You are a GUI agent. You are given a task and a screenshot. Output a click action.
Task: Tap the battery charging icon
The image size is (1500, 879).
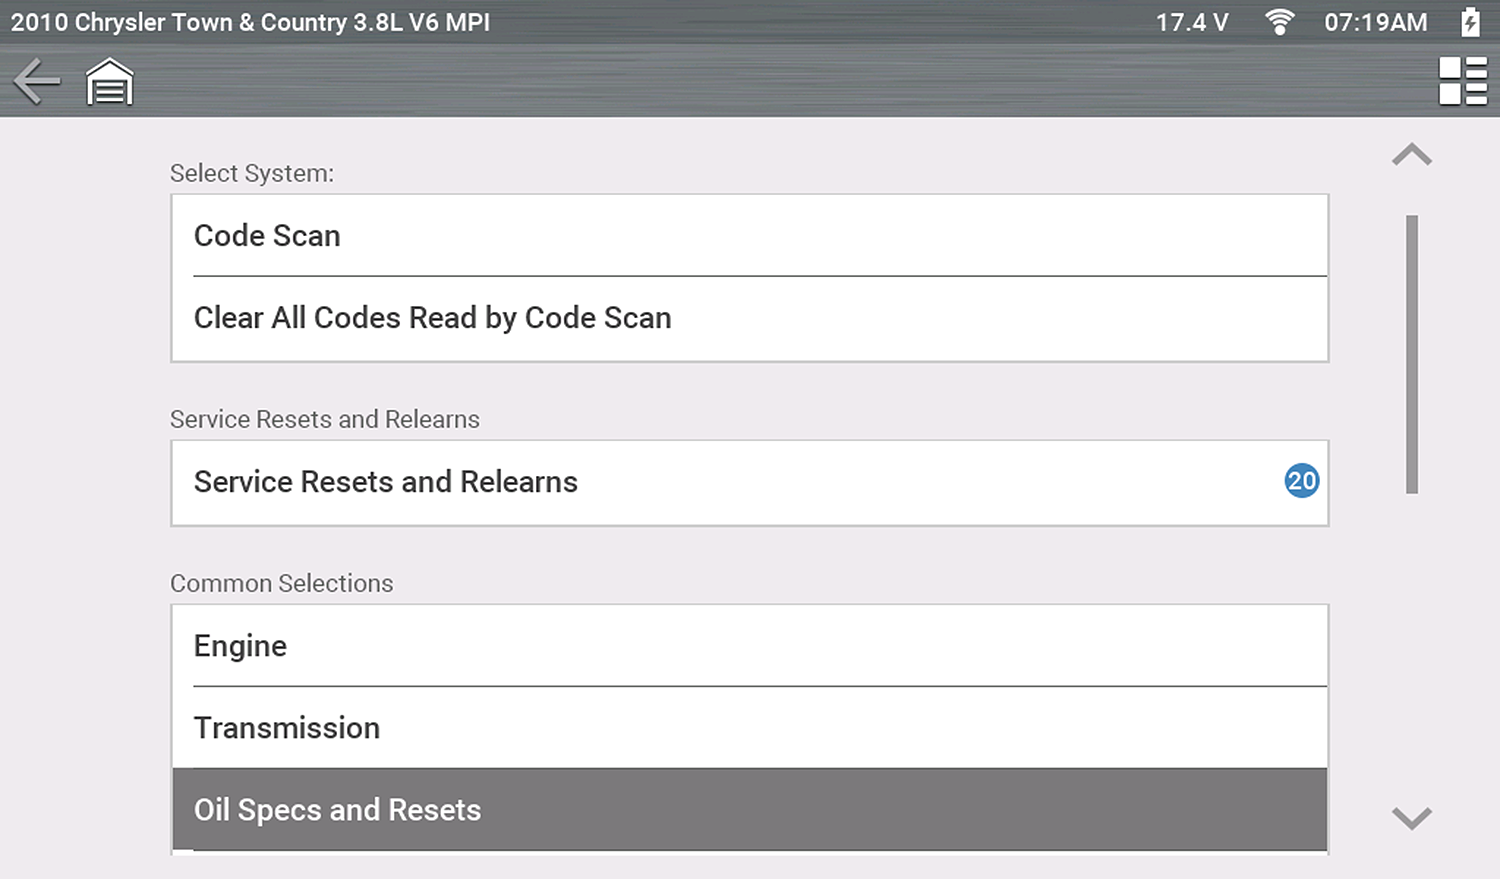pyautogui.click(x=1470, y=22)
